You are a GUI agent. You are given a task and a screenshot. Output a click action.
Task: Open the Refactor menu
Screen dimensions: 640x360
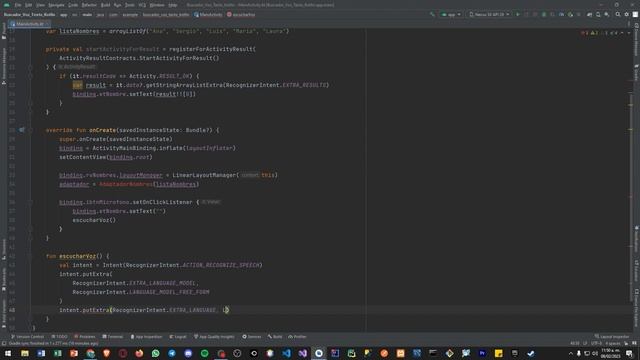(89, 5)
